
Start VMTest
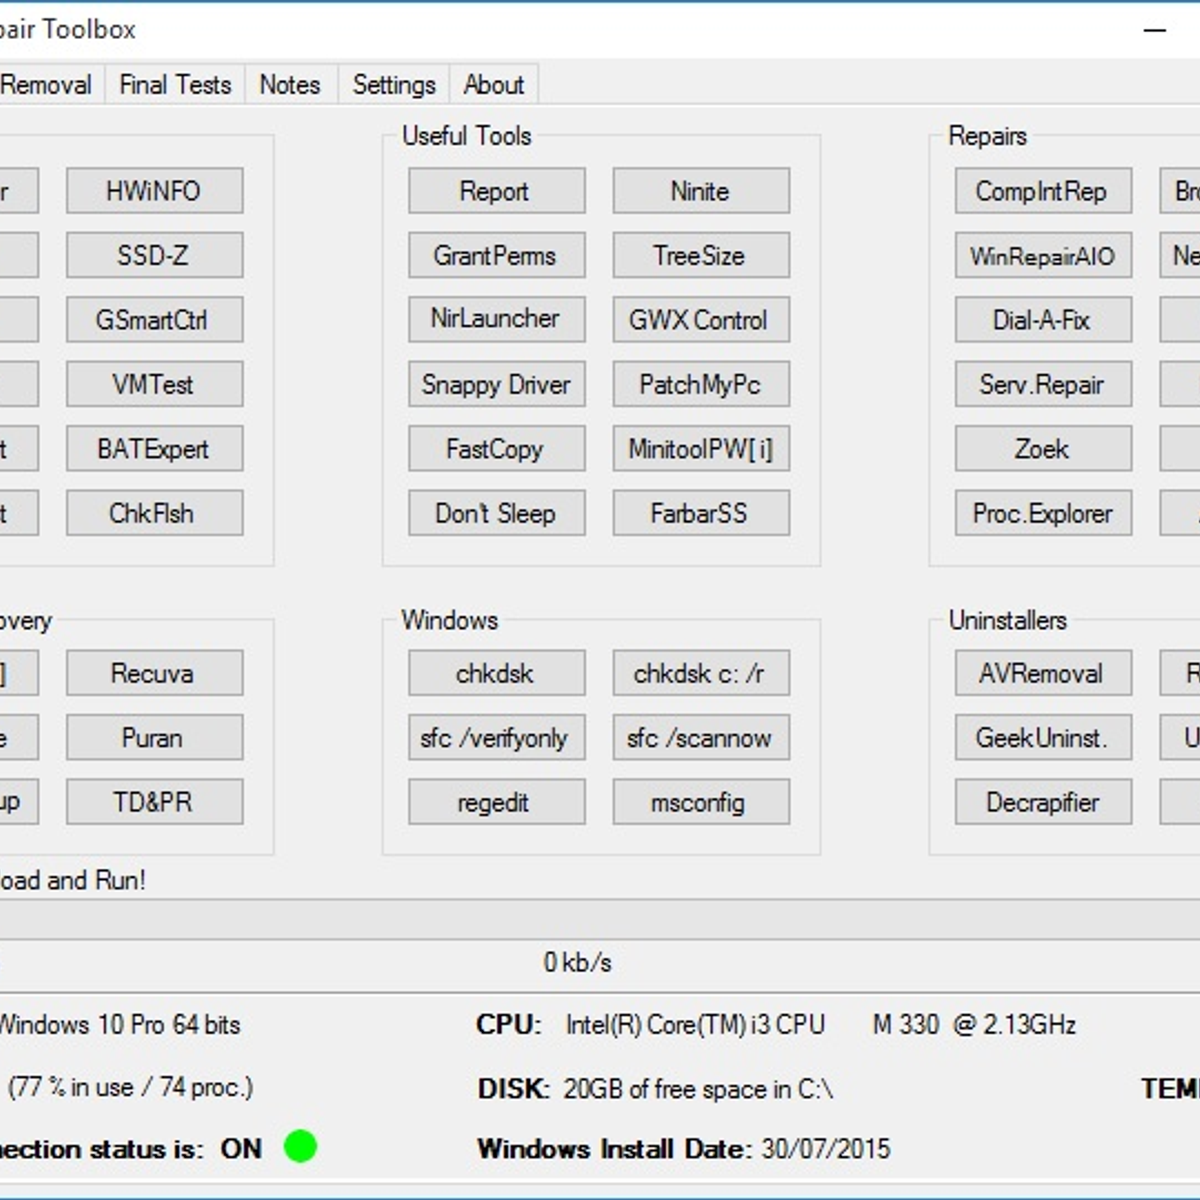click(x=155, y=384)
